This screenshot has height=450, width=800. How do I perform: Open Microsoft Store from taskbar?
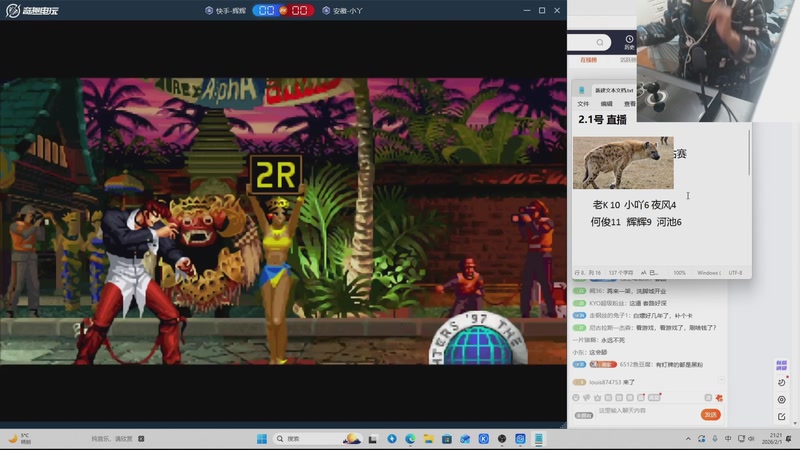(447, 439)
